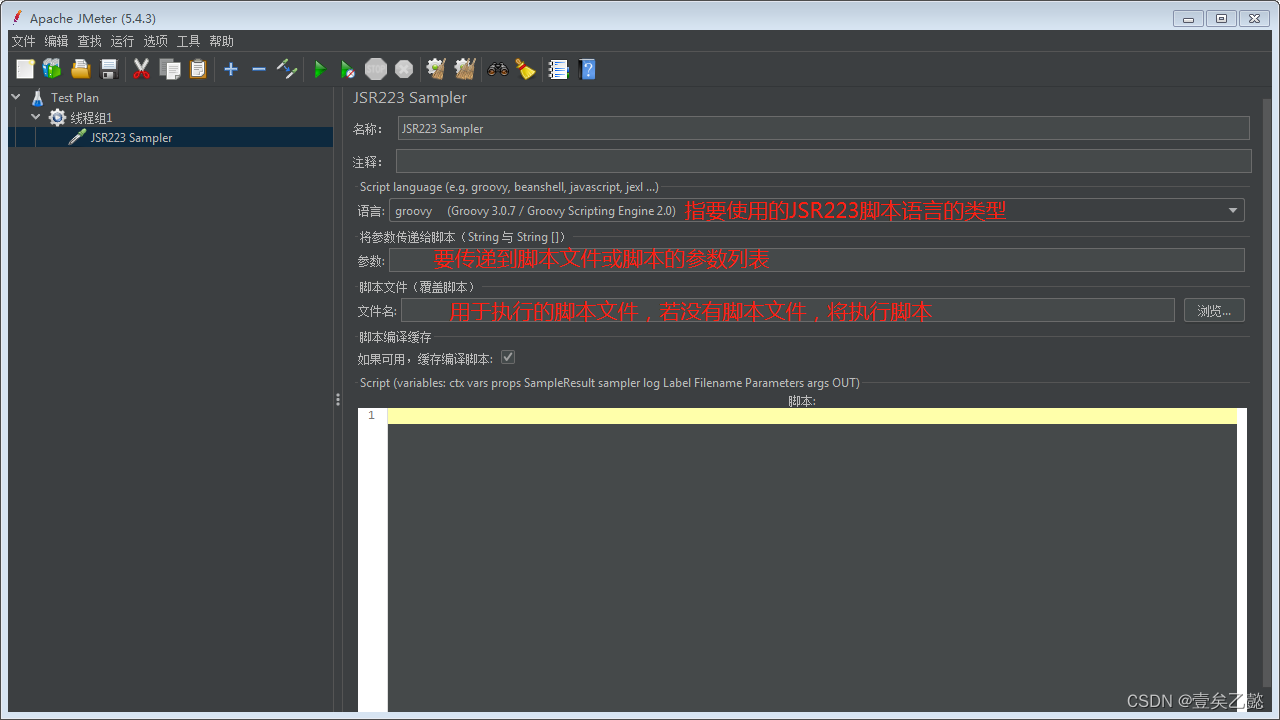Create a new test plan via New icon
The image size is (1280, 720).
click(24, 69)
